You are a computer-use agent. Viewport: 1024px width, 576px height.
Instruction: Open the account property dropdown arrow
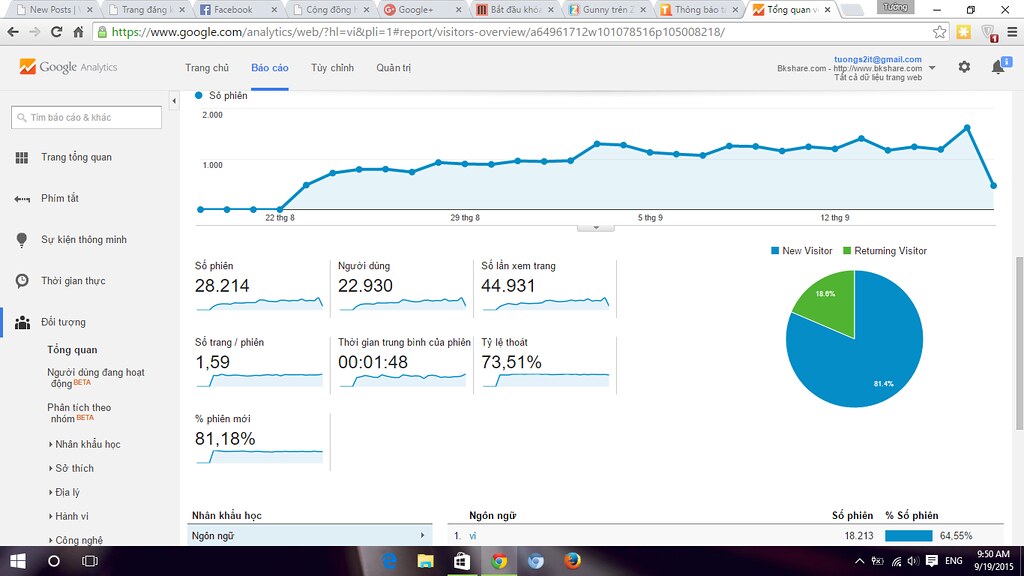coord(932,68)
